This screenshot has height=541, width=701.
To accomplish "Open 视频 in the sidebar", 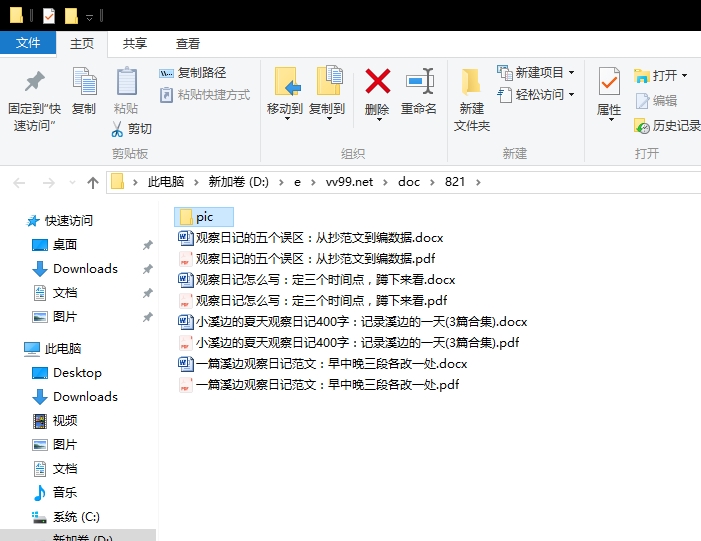I will pos(55,421).
